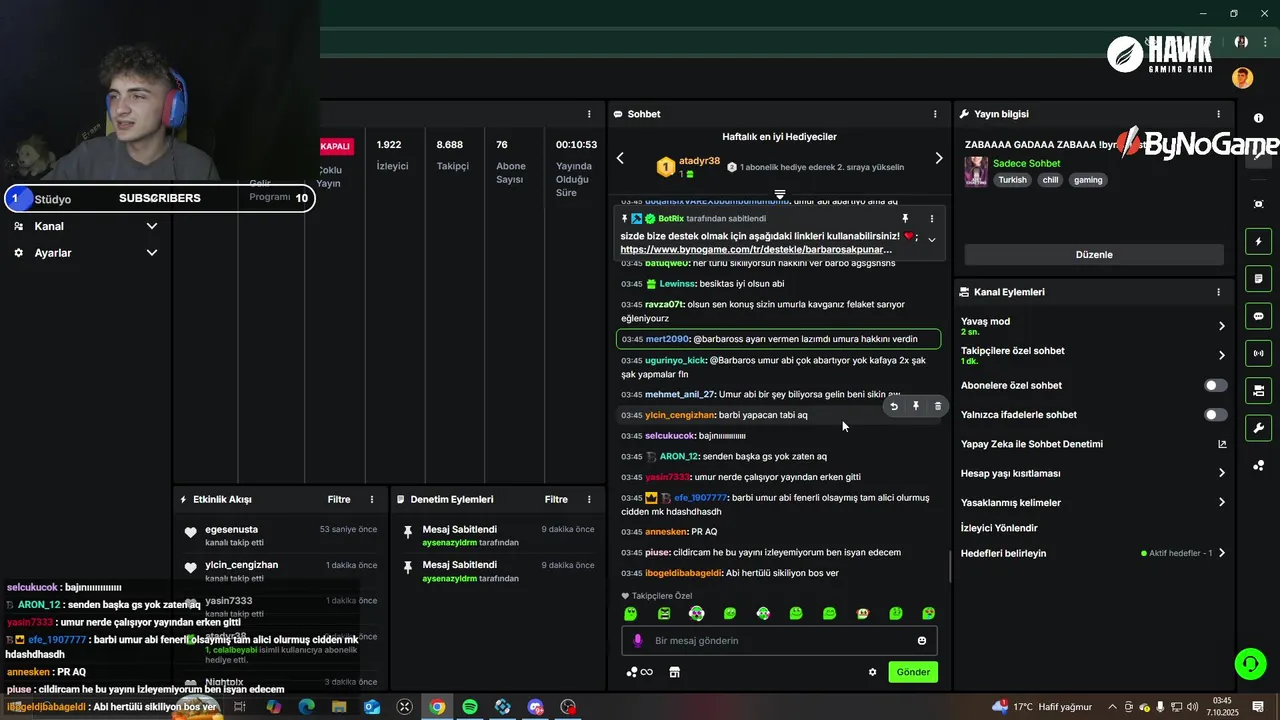Click the info icon in right sidebar
Viewport: 1280px width, 720px height.
[x=1259, y=118]
